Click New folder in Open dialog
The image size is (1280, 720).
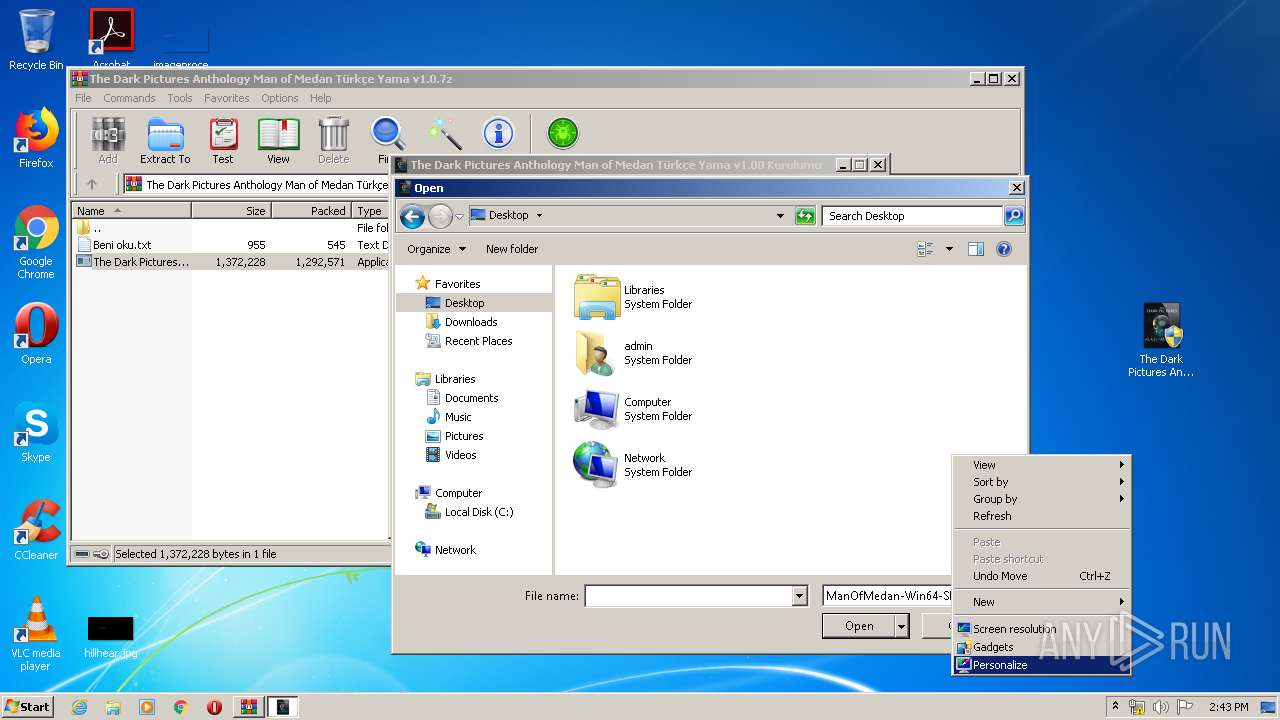point(512,249)
